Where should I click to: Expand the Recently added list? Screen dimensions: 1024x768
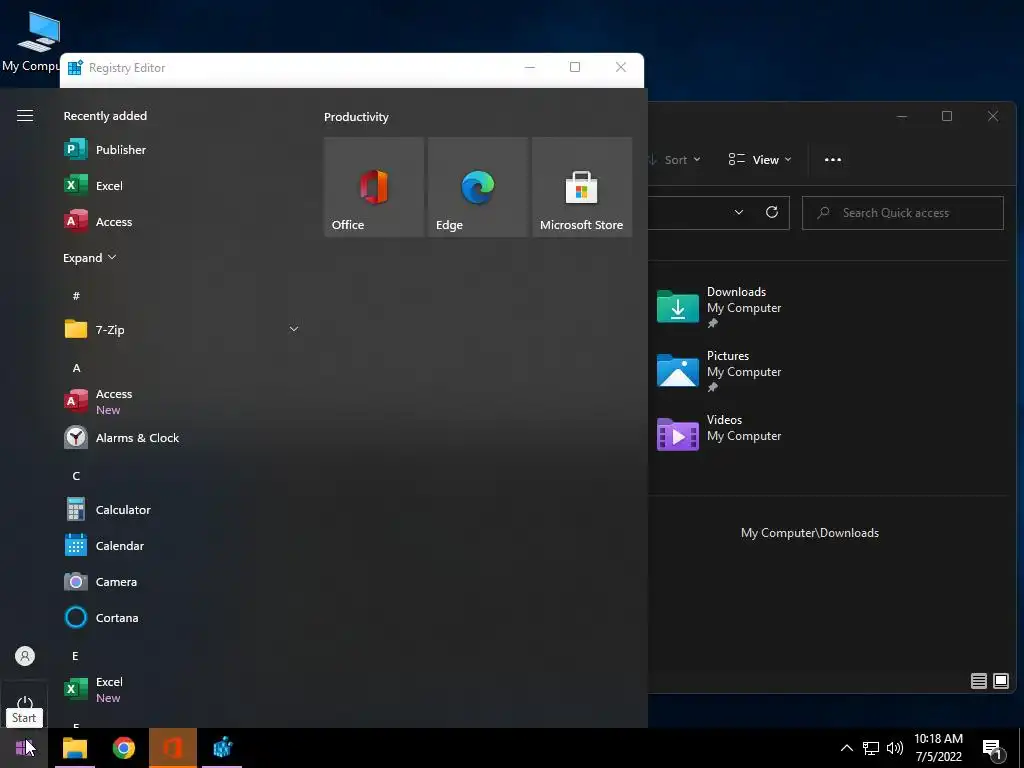pos(89,257)
